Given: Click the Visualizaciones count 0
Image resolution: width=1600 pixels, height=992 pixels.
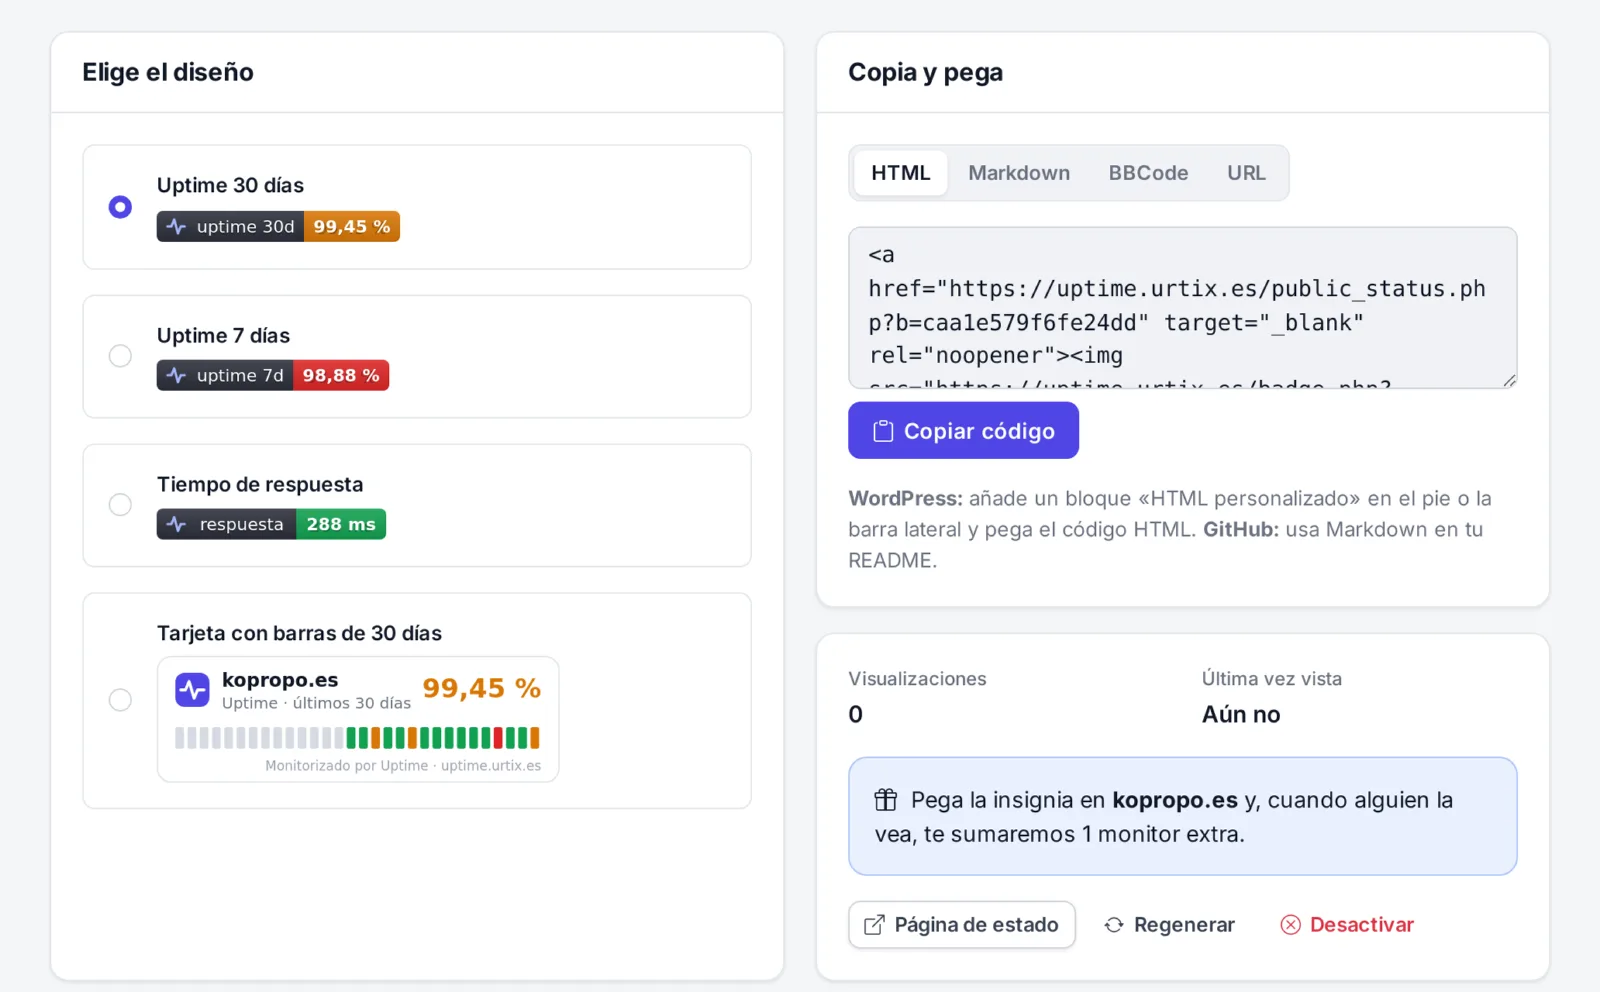Looking at the screenshot, I should (x=856, y=714).
